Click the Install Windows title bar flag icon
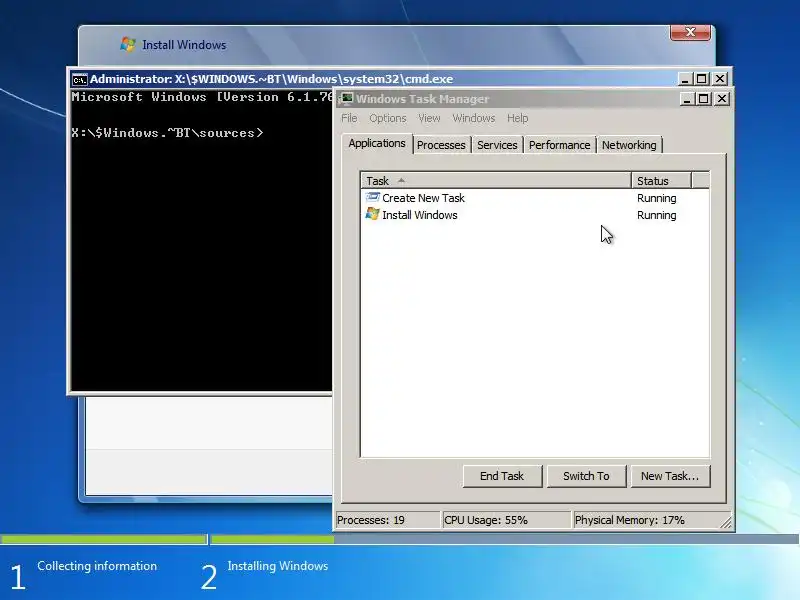800x600 pixels. 128,44
